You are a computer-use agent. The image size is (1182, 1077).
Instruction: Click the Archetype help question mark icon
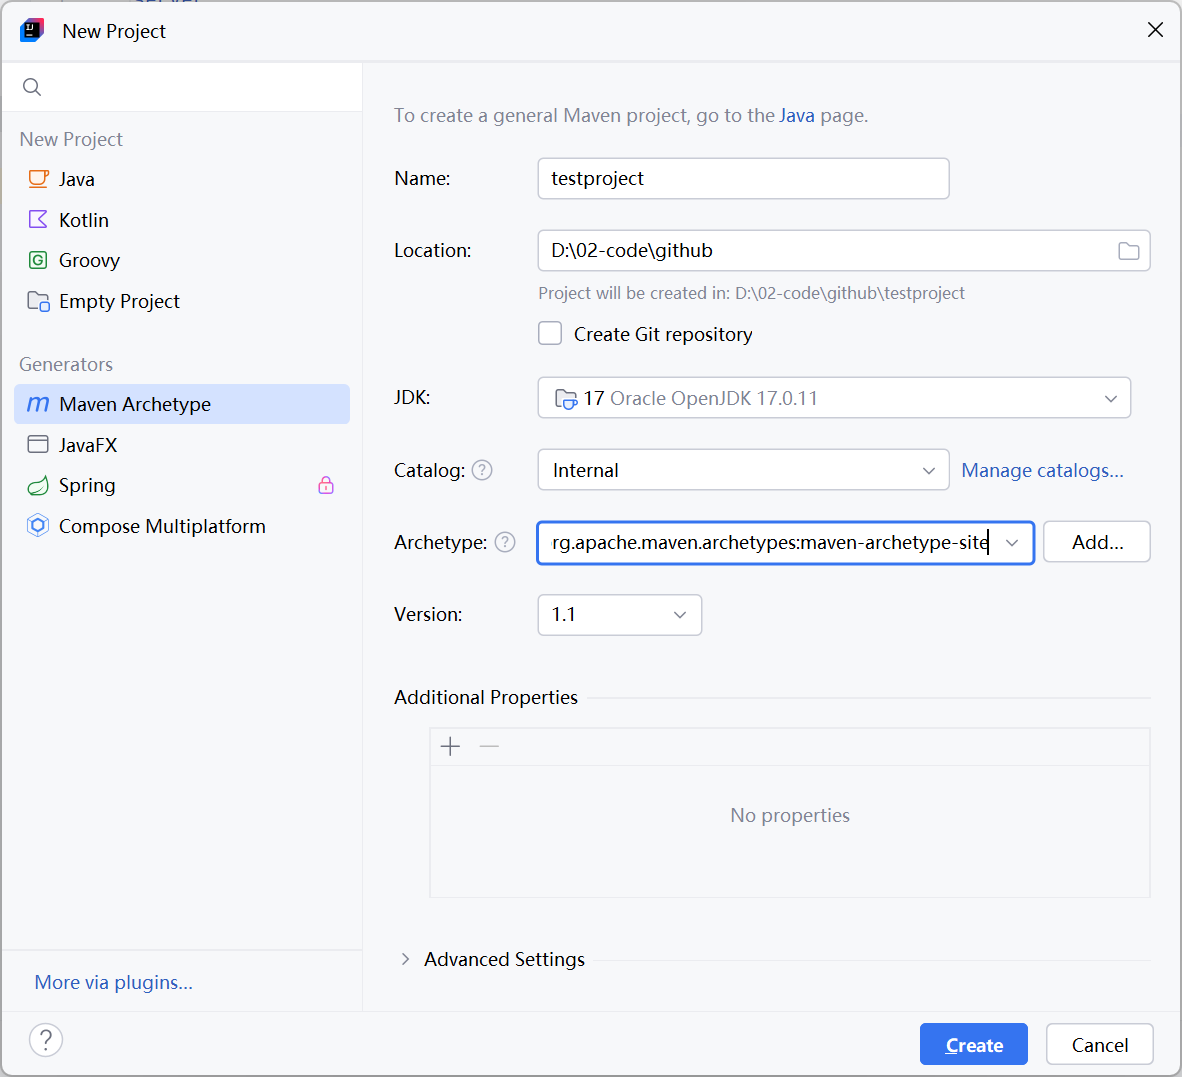click(505, 542)
